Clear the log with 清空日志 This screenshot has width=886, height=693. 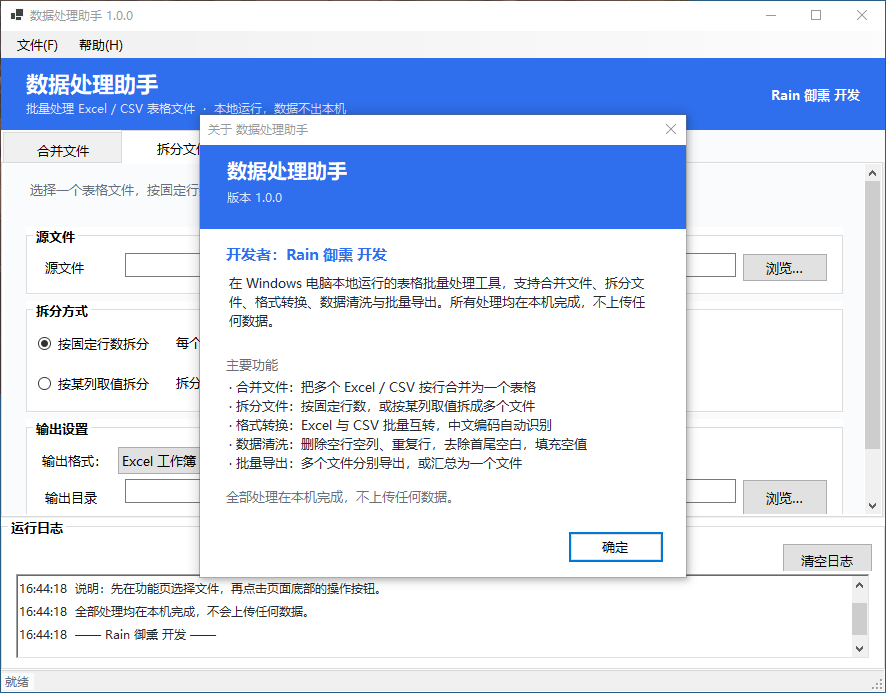click(827, 560)
